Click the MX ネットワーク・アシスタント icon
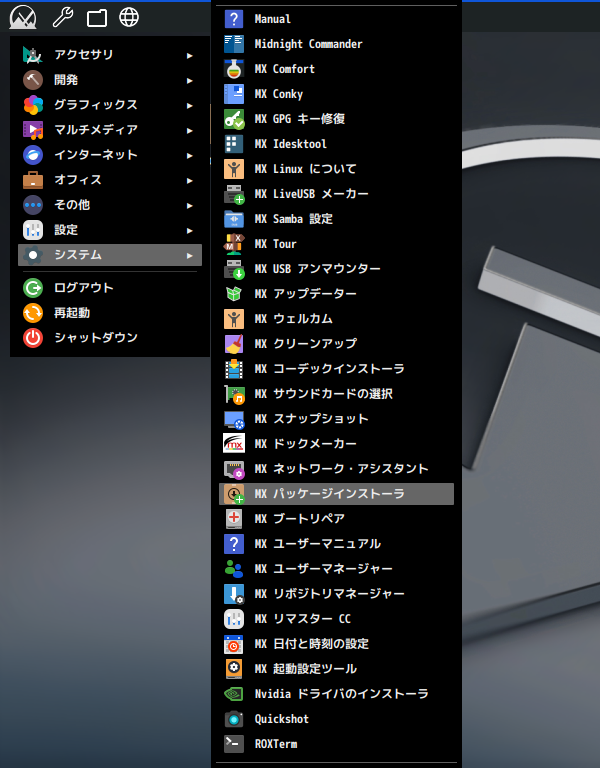This screenshot has height=768, width=600. (x=234, y=469)
